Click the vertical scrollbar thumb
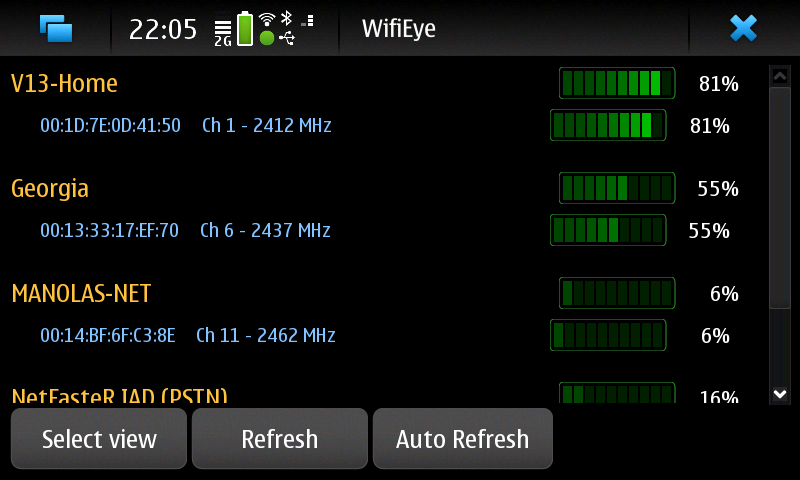800x480 pixels. coord(780,198)
